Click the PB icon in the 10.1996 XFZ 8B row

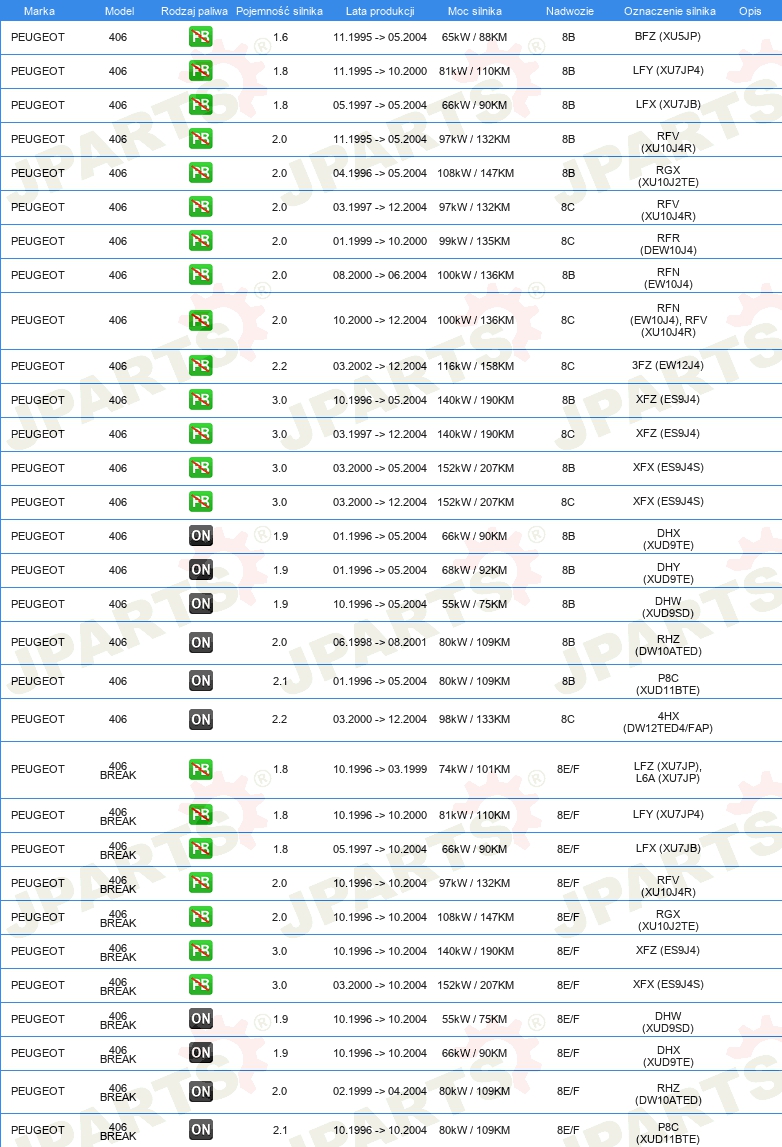[200, 399]
